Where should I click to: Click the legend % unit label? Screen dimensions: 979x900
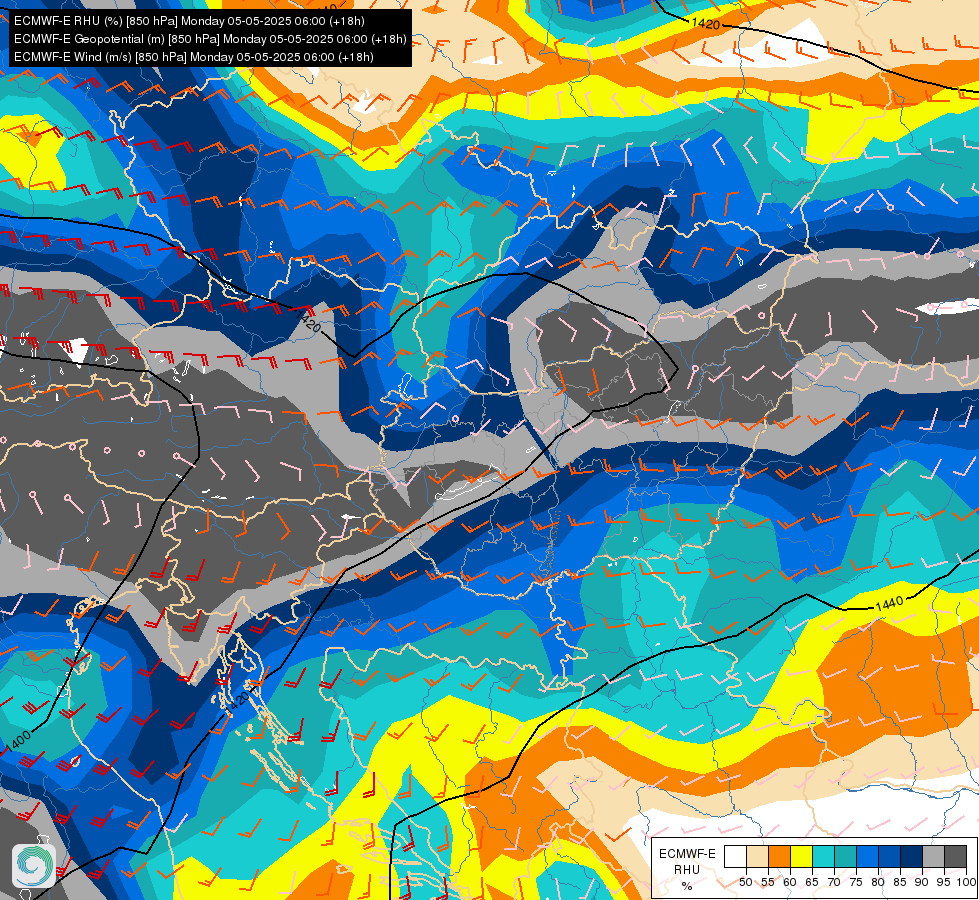[x=687, y=886]
